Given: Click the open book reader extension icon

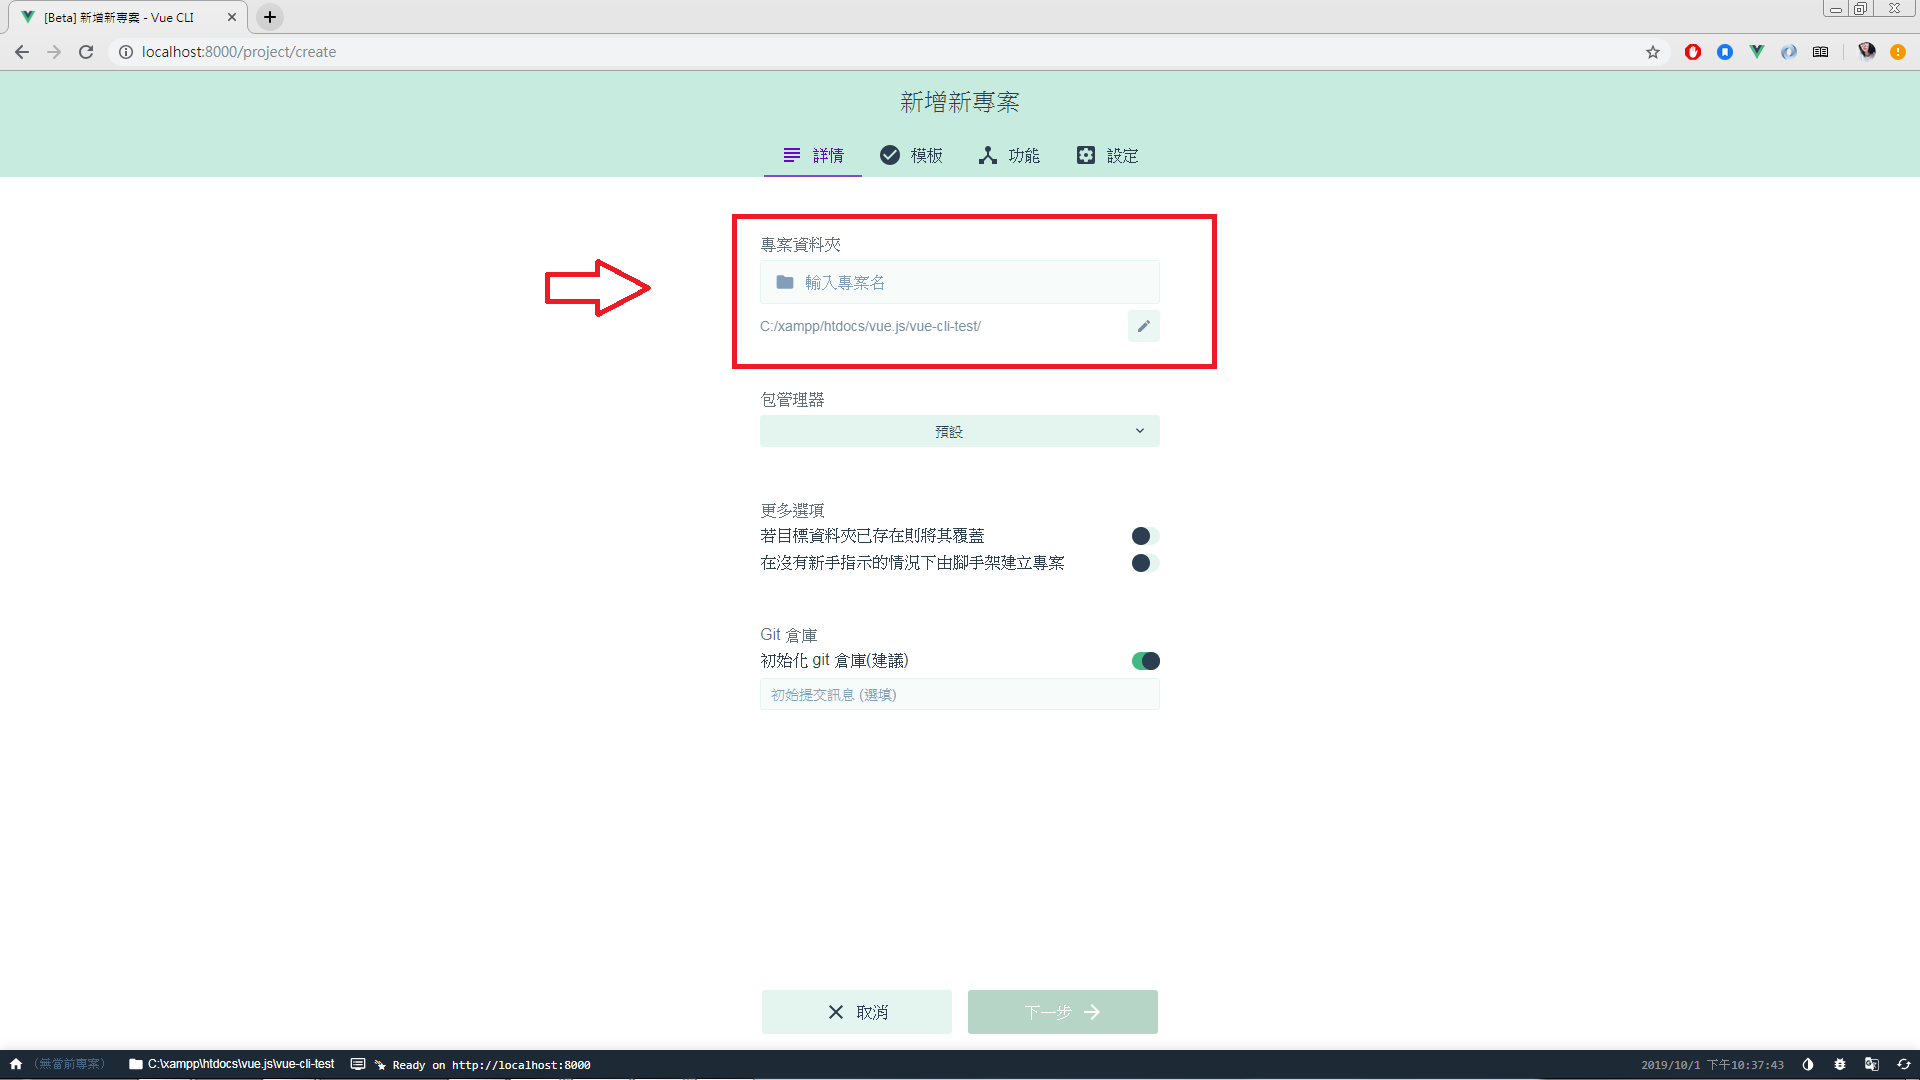Looking at the screenshot, I should [x=1821, y=52].
